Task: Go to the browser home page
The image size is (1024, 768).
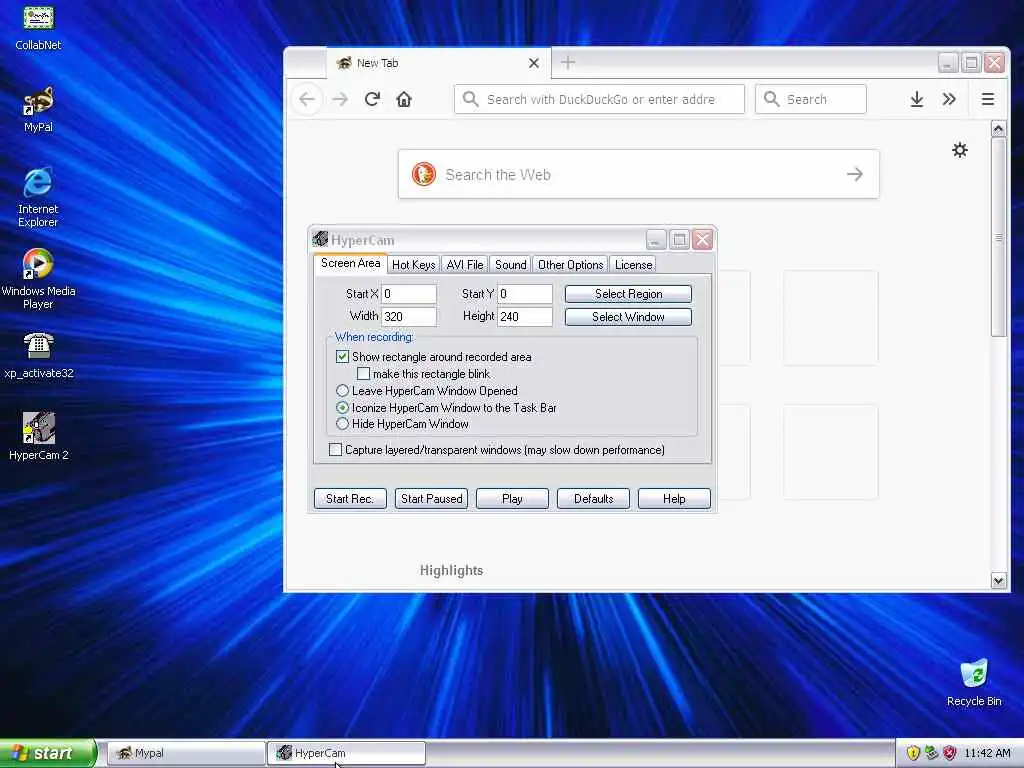Action: (404, 99)
